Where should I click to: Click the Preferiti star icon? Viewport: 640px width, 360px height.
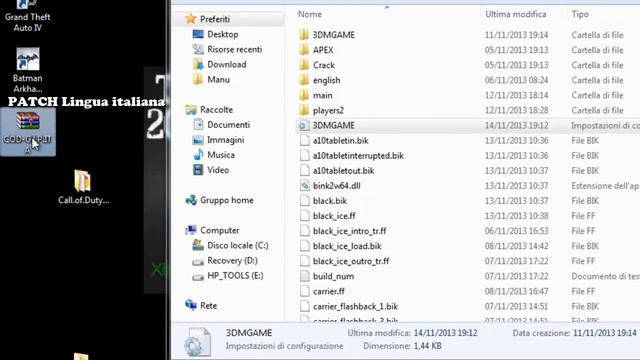(x=190, y=19)
